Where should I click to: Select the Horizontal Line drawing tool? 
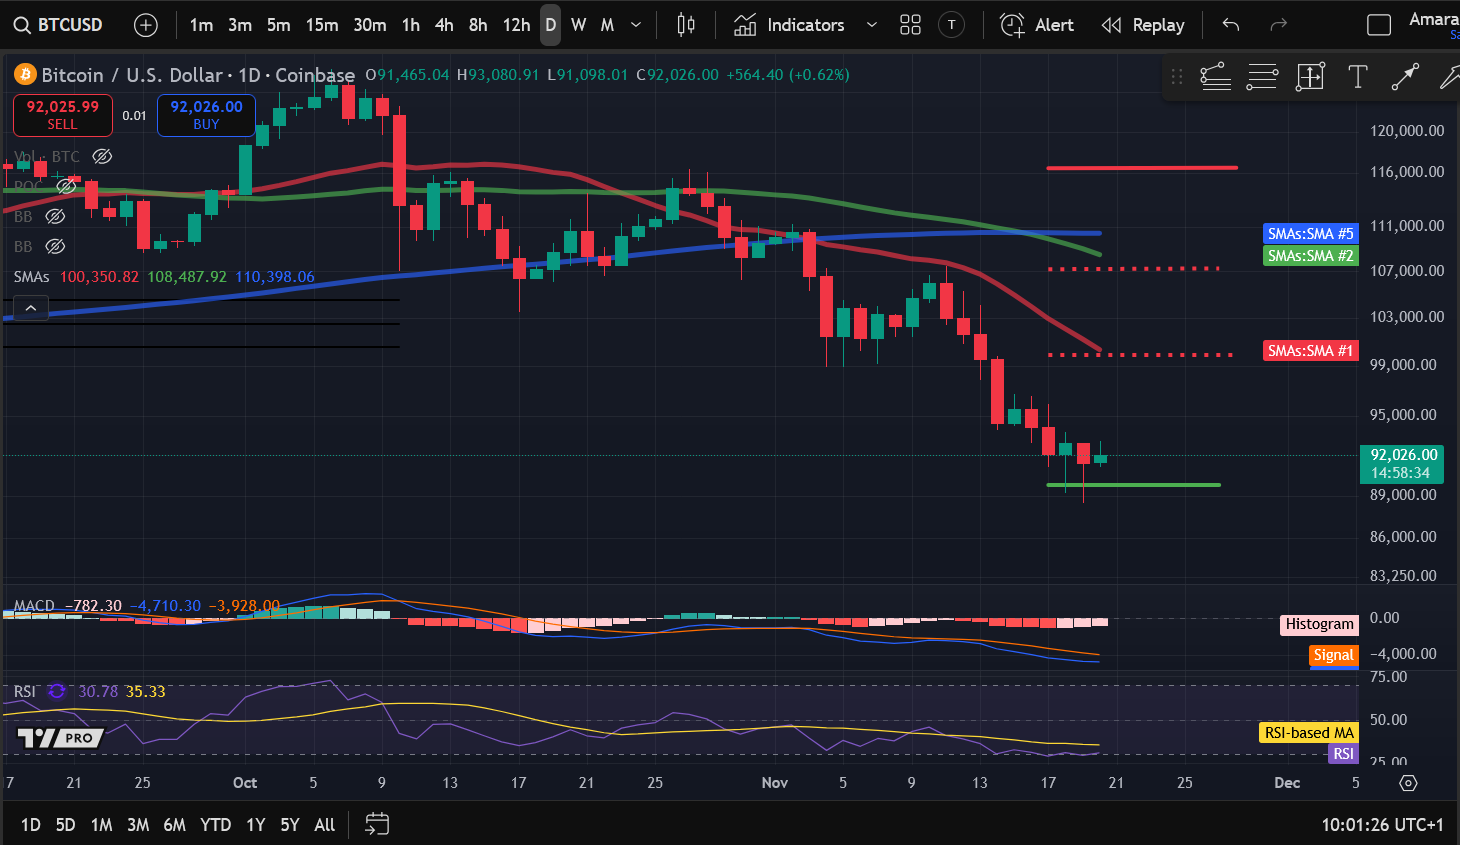[x=1262, y=76]
